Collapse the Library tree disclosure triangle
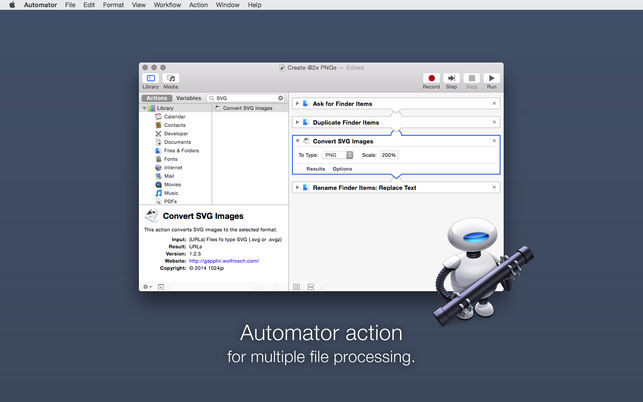643x402 pixels. tap(145, 108)
